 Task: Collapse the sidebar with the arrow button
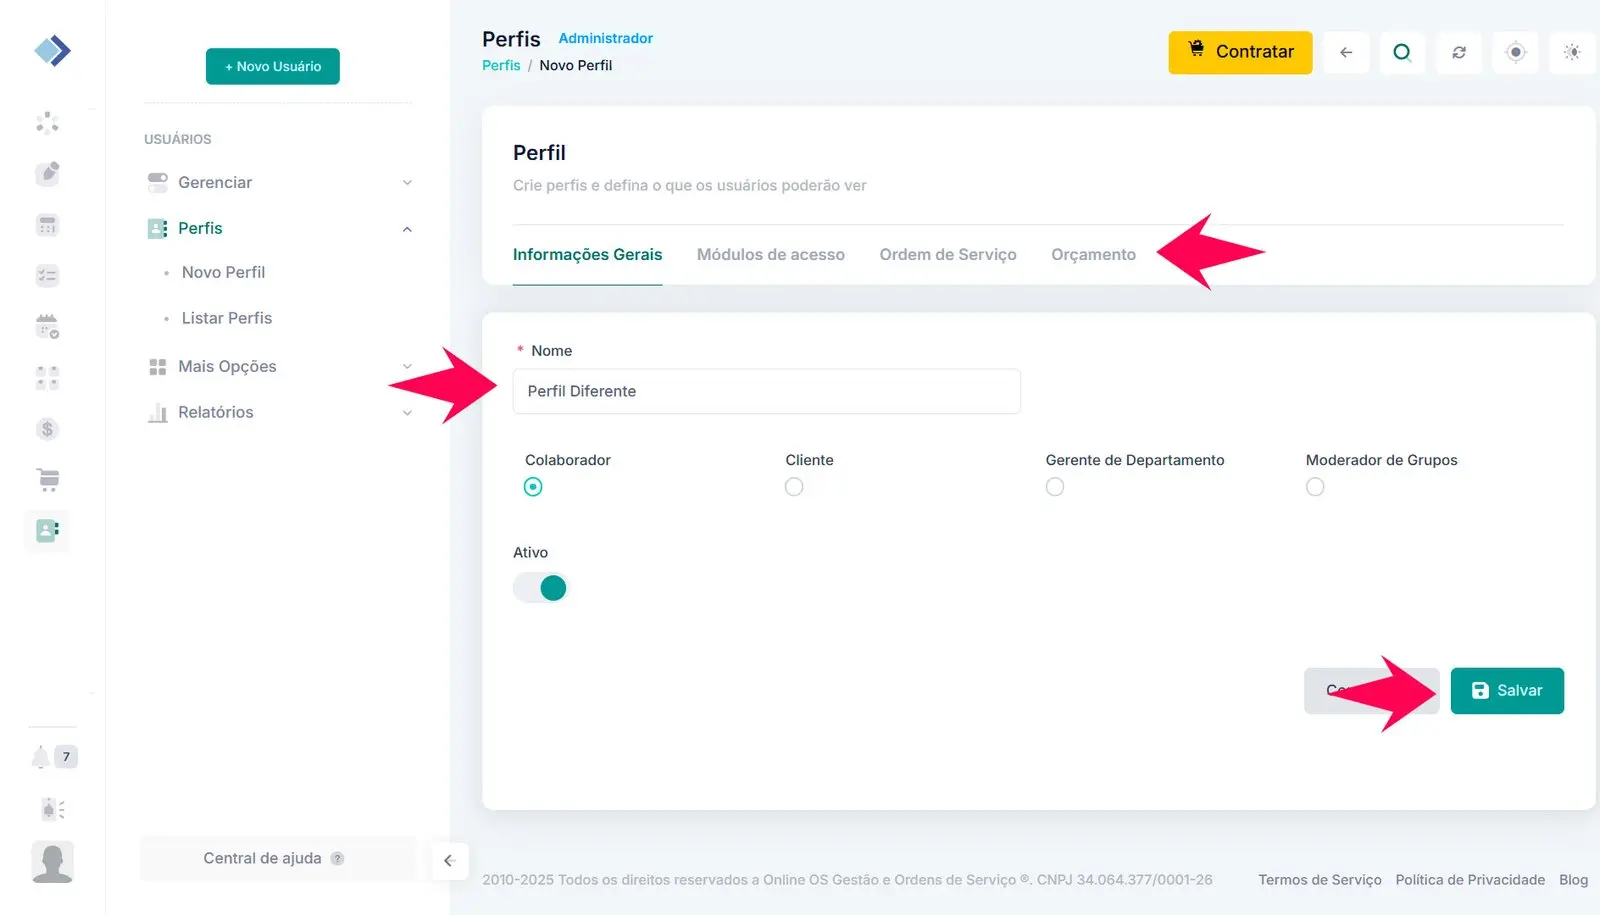[x=449, y=860]
